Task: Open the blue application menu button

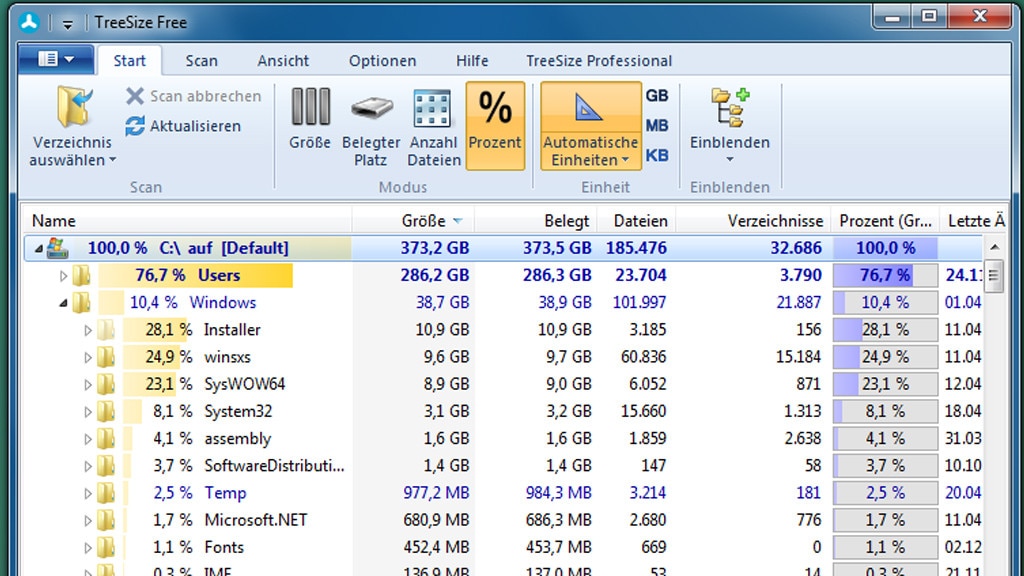Action: pos(56,59)
